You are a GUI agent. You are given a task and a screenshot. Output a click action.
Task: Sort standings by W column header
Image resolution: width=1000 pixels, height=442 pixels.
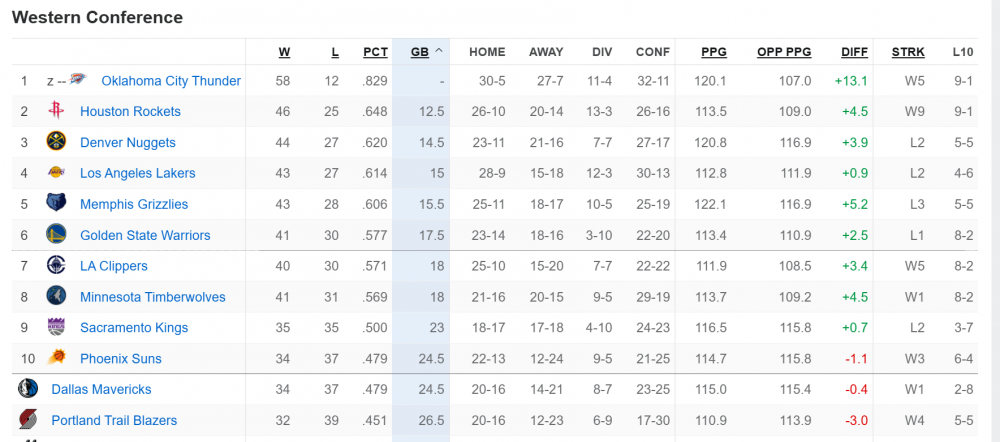pos(284,52)
